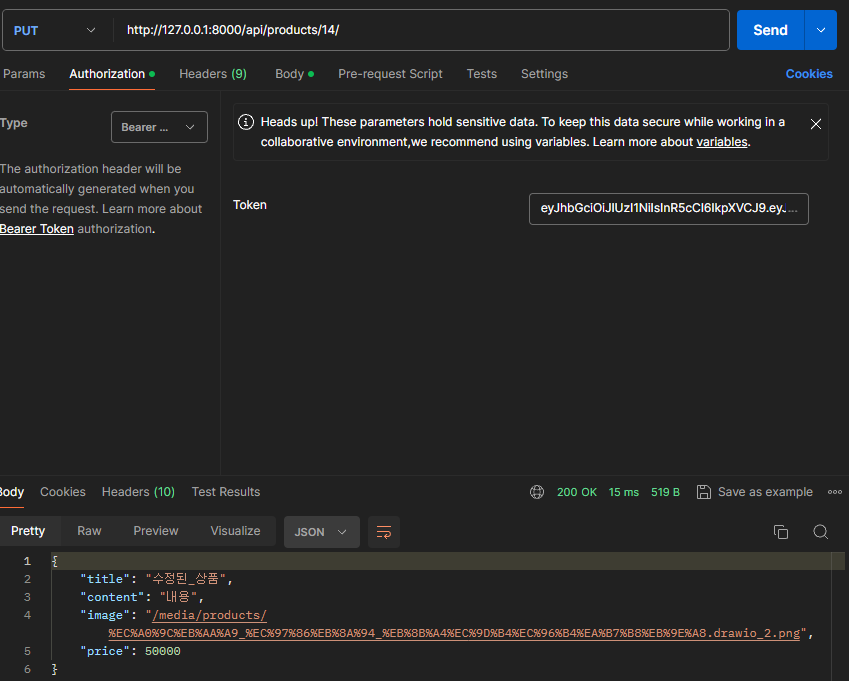The height and width of the screenshot is (681, 849).
Task: Search within the response body
Action: click(821, 532)
